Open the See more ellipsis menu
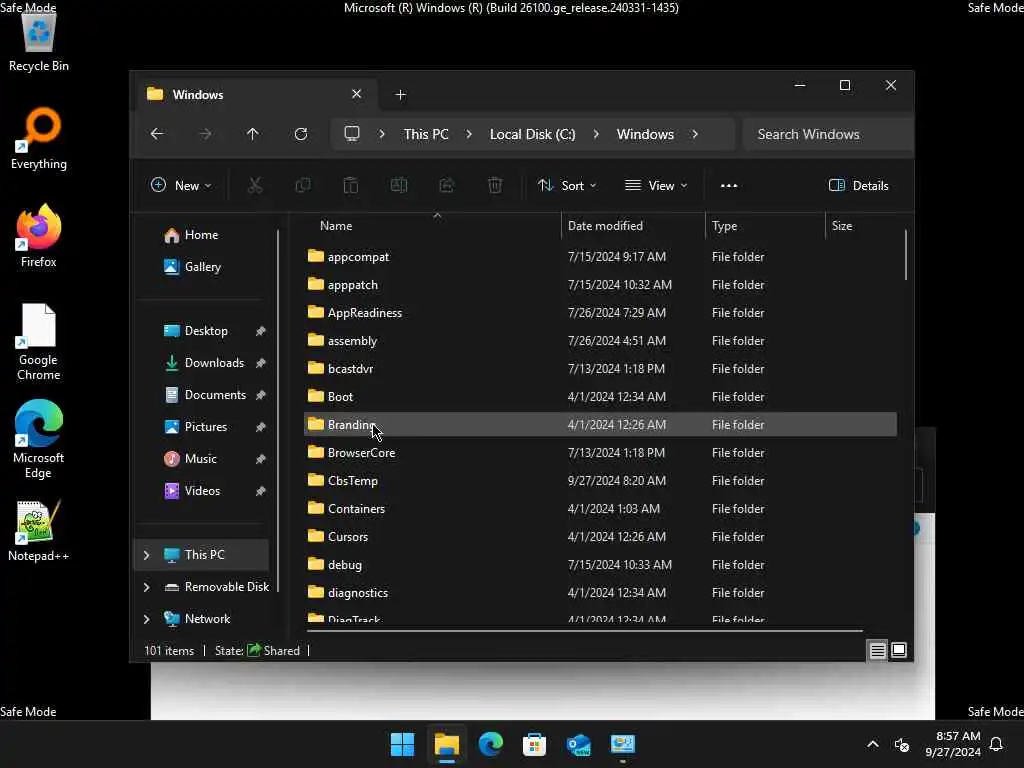Image resolution: width=1024 pixels, height=768 pixels. pyautogui.click(x=729, y=185)
